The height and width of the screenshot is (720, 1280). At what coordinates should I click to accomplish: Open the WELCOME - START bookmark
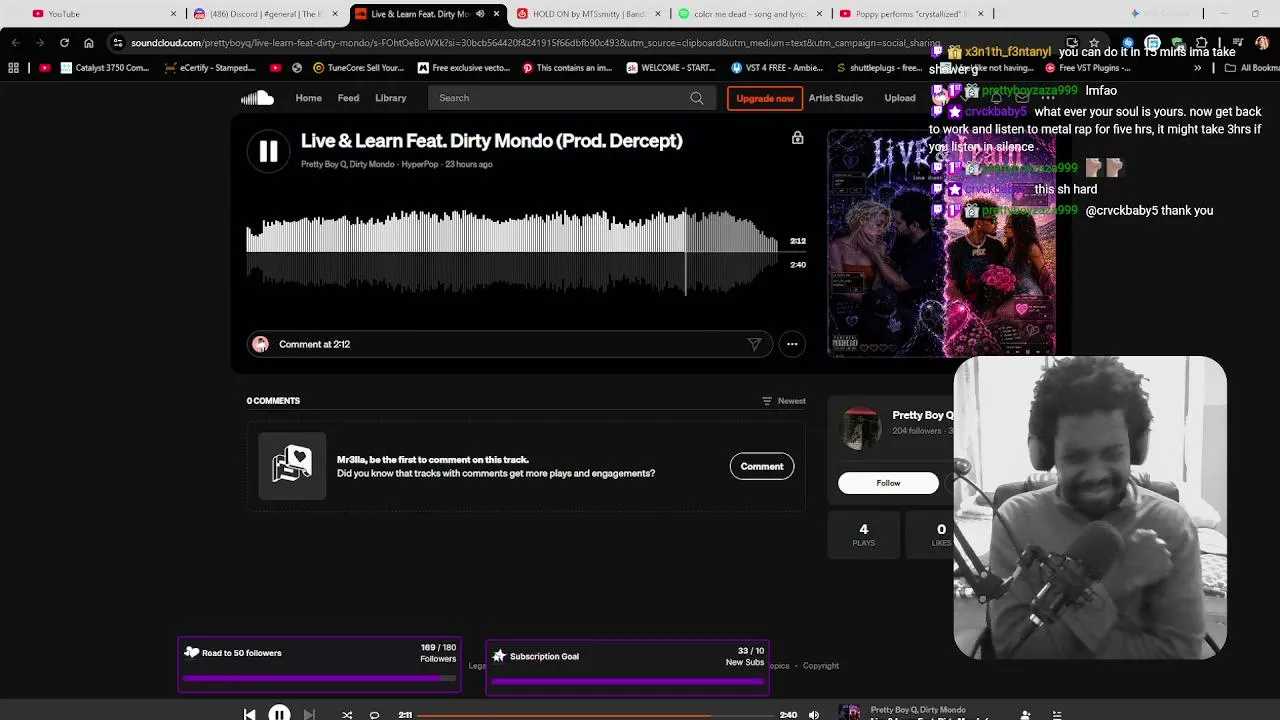tap(672, 68)
